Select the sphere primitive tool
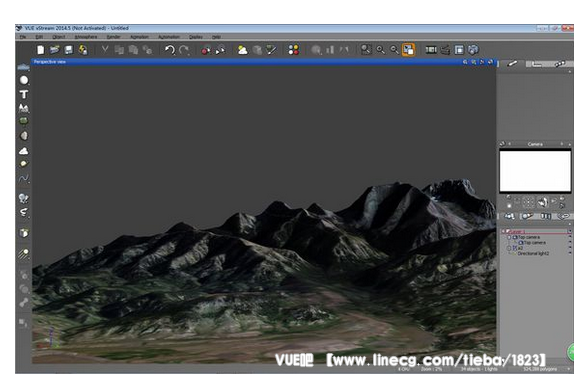This screenshot has width=574, height=377. point(24,80)
